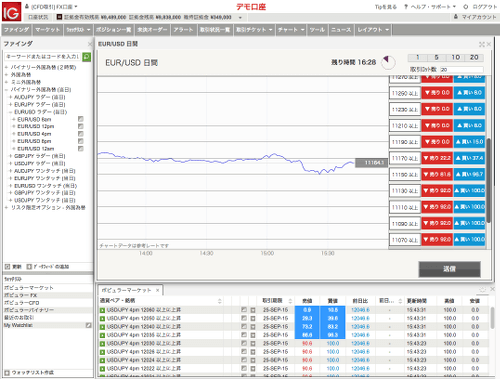Click the edit icon beside My Watchlist
Image resolution: width=500 pixels, height=379 pixels.
pos(88,325)
